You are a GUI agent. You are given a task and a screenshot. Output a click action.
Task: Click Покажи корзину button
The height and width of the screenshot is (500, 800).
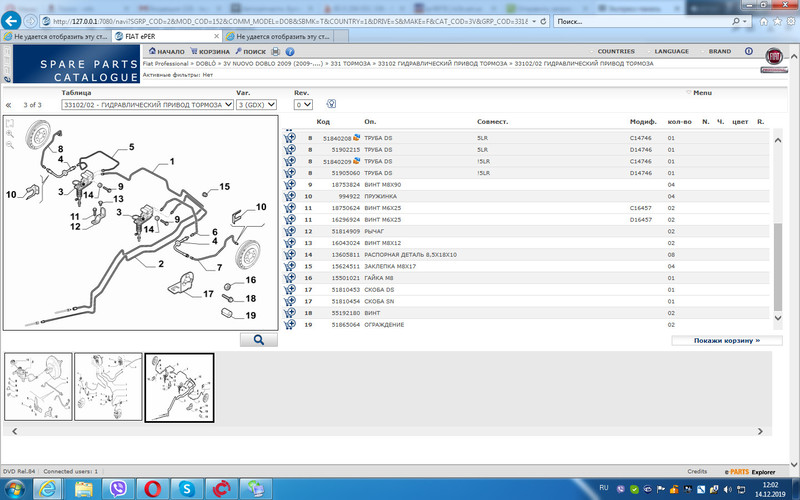727,340
